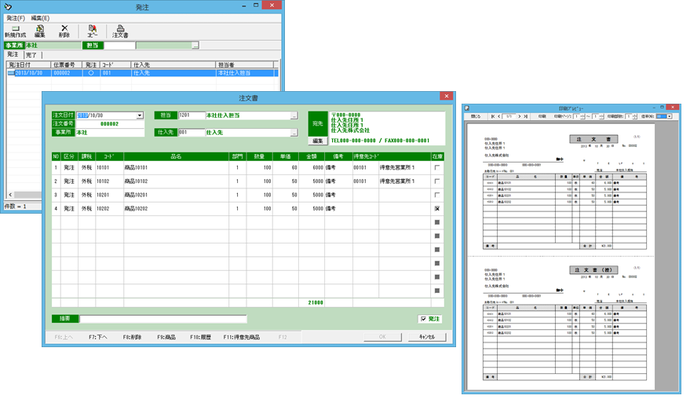Click the 担当 code field in 発注 window
This screenshot has height=399, width=690.
click(x=120, y=45)
